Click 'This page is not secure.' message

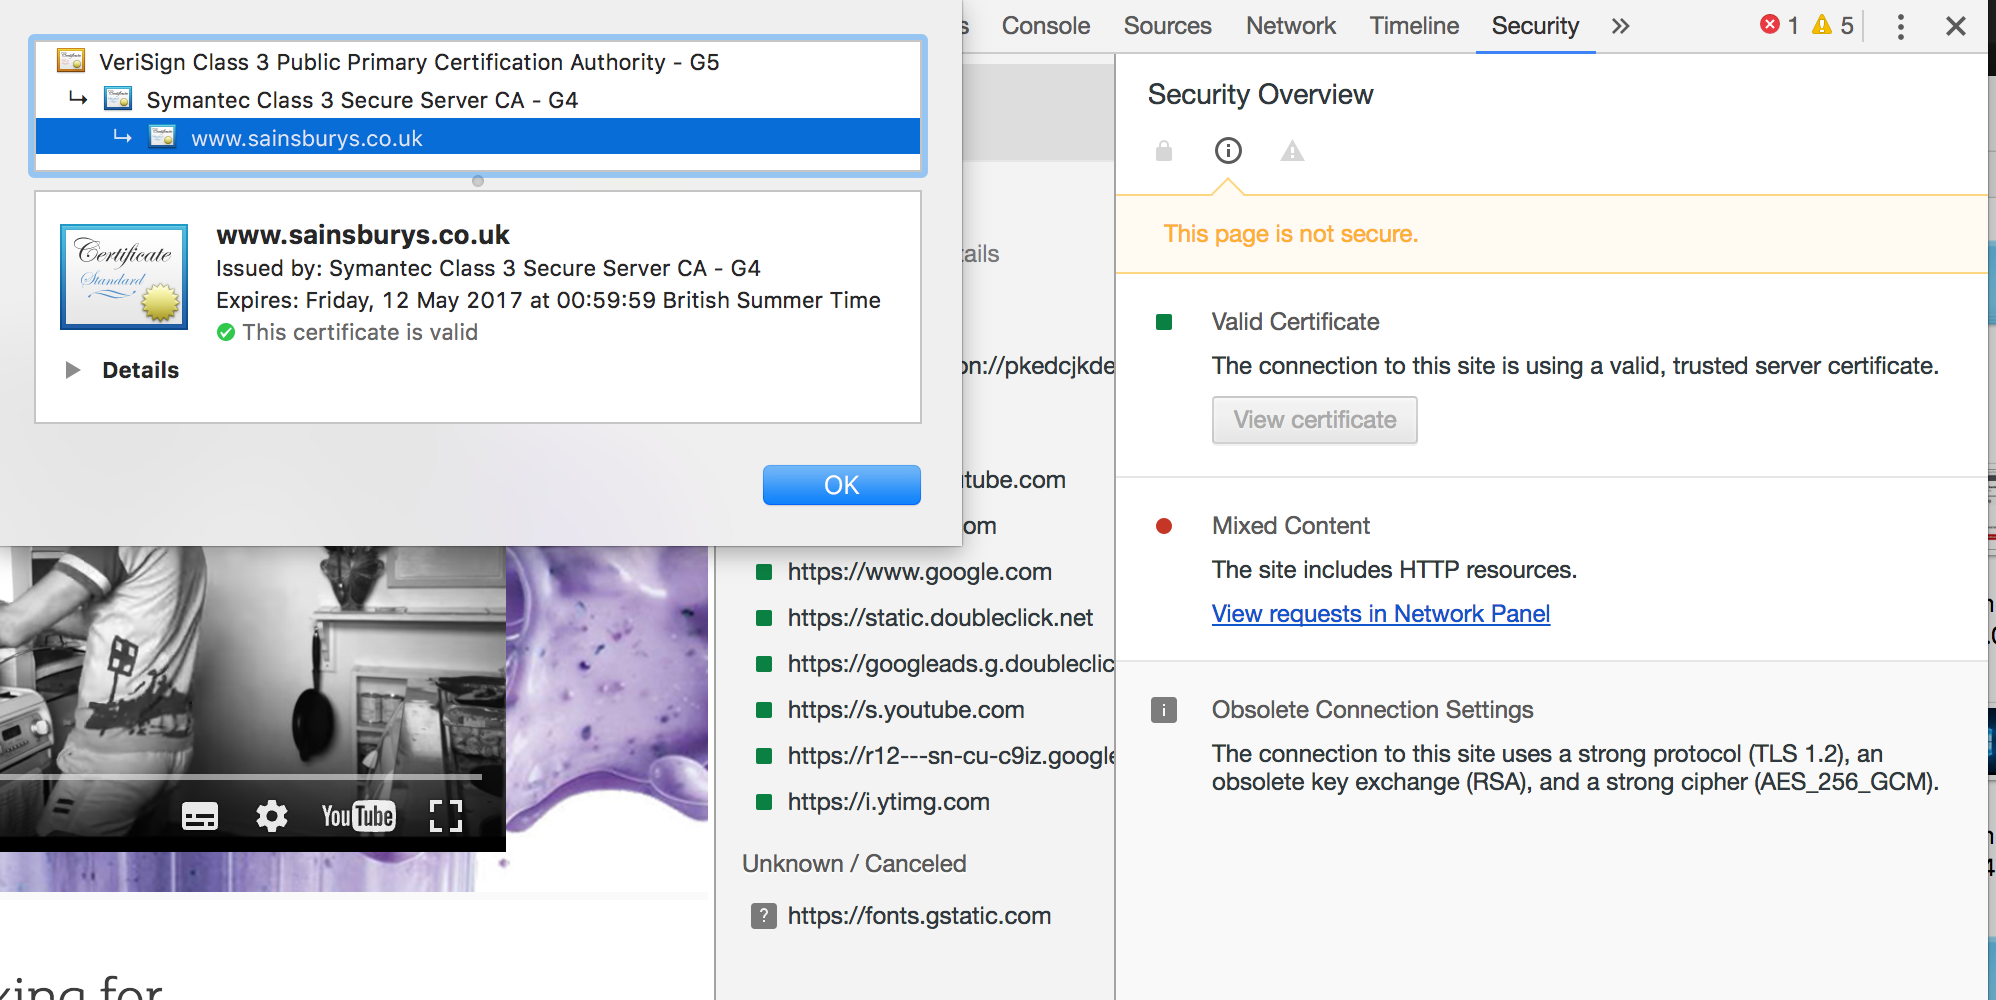point(1290,234)
